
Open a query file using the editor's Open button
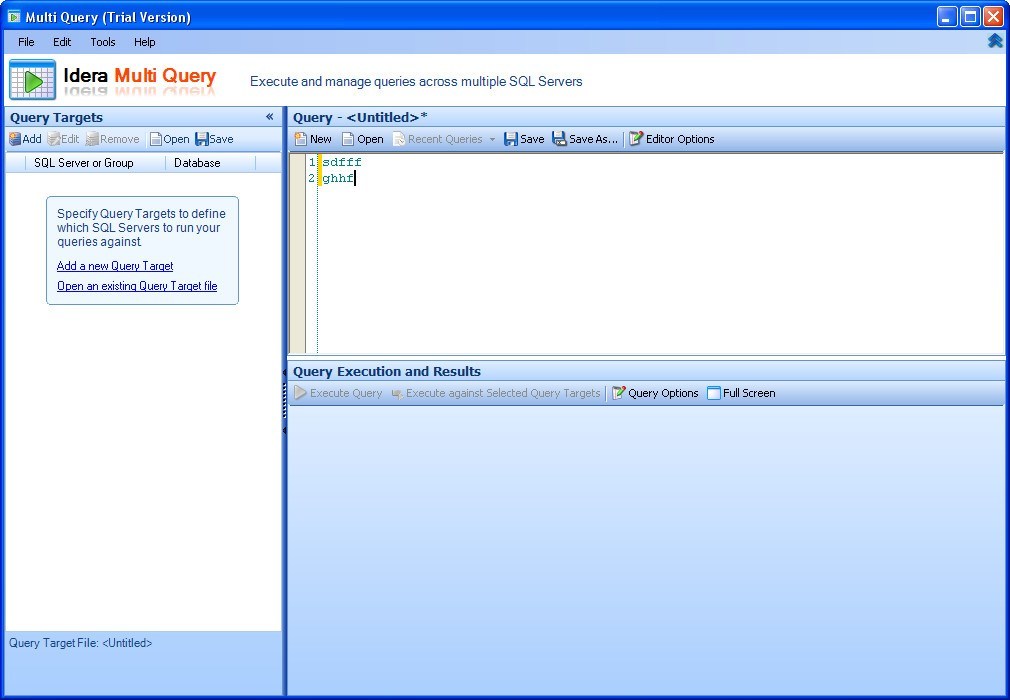coord(363,139)
